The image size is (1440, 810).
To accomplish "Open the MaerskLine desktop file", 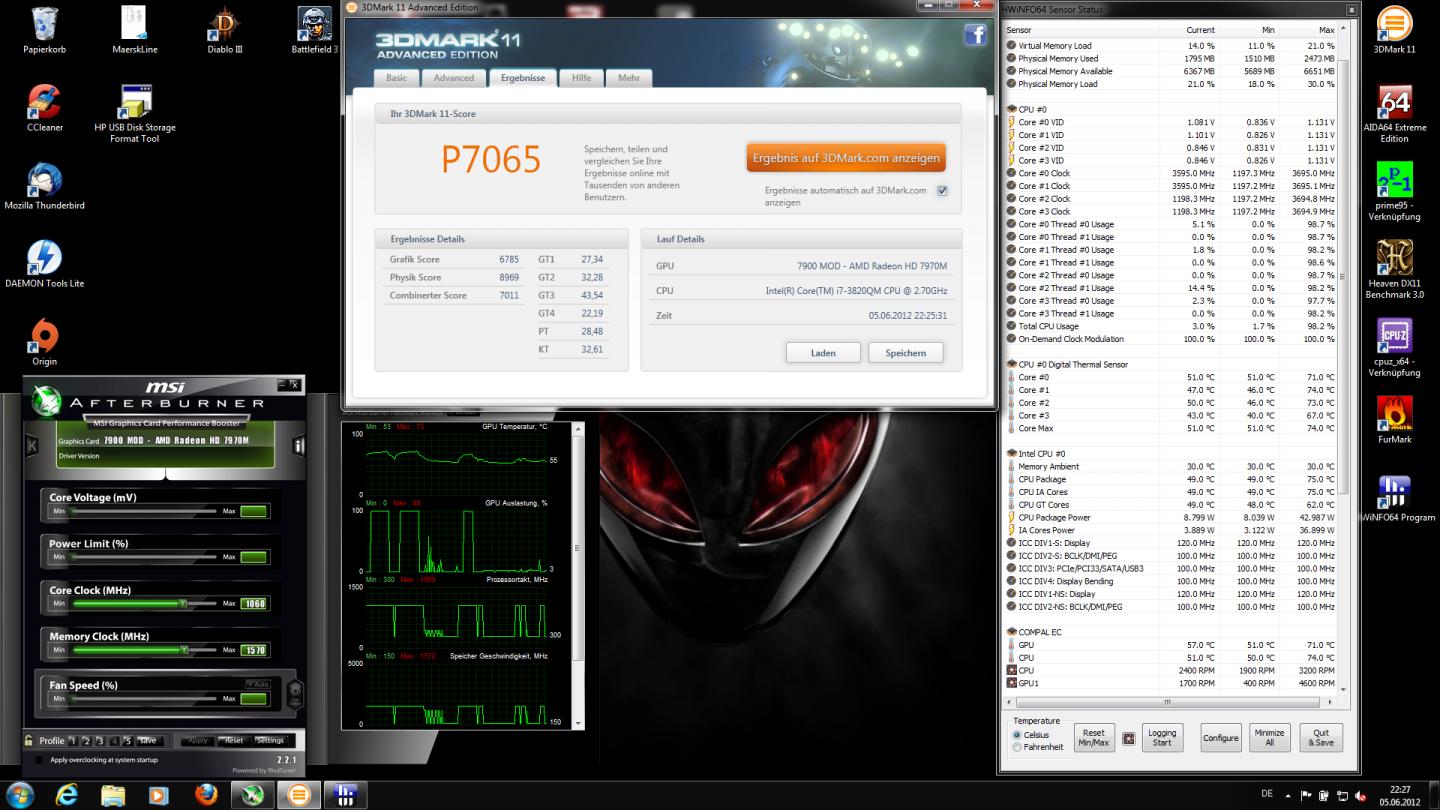I will (135, 30).
